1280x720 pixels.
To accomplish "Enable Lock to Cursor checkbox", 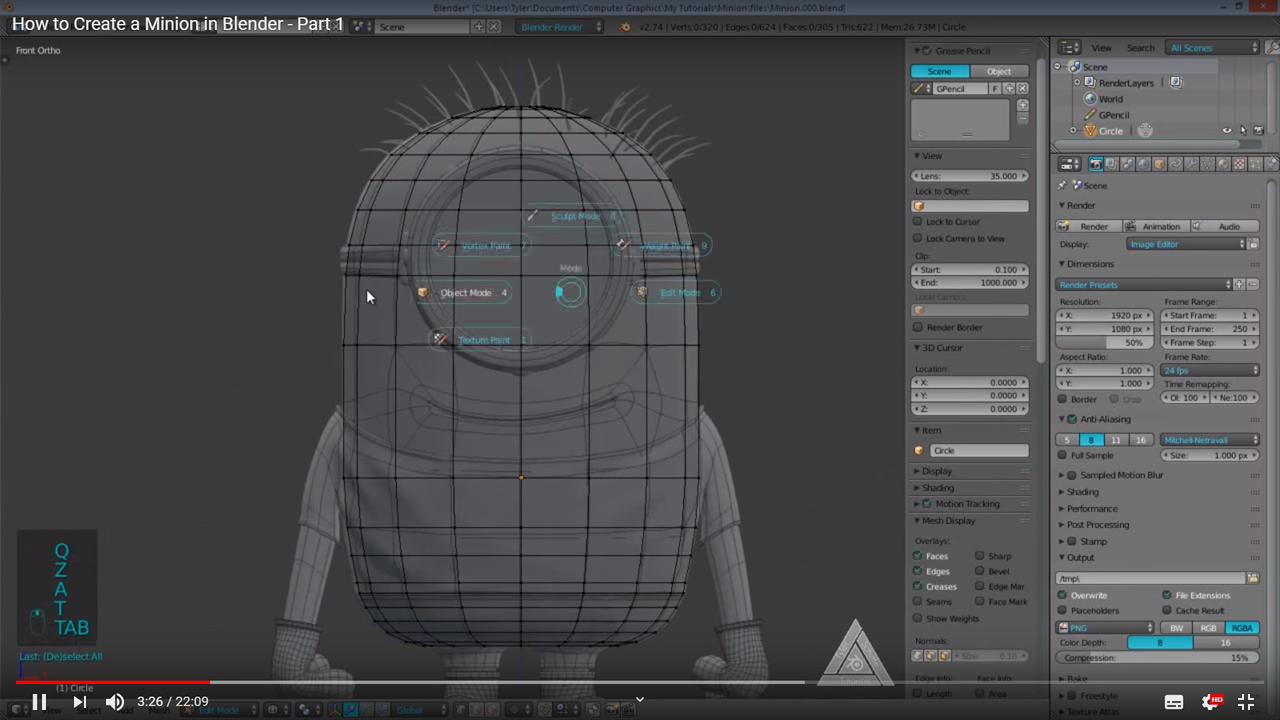I will (x=917, y=222).
